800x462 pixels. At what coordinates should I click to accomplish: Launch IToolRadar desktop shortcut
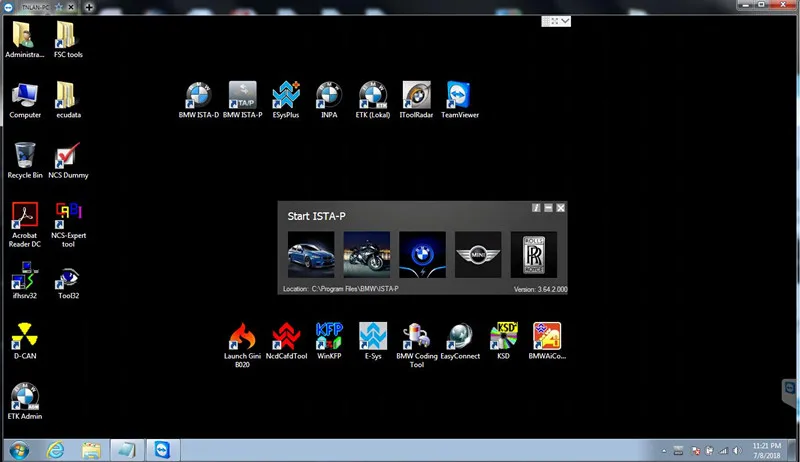pos(416,100)
